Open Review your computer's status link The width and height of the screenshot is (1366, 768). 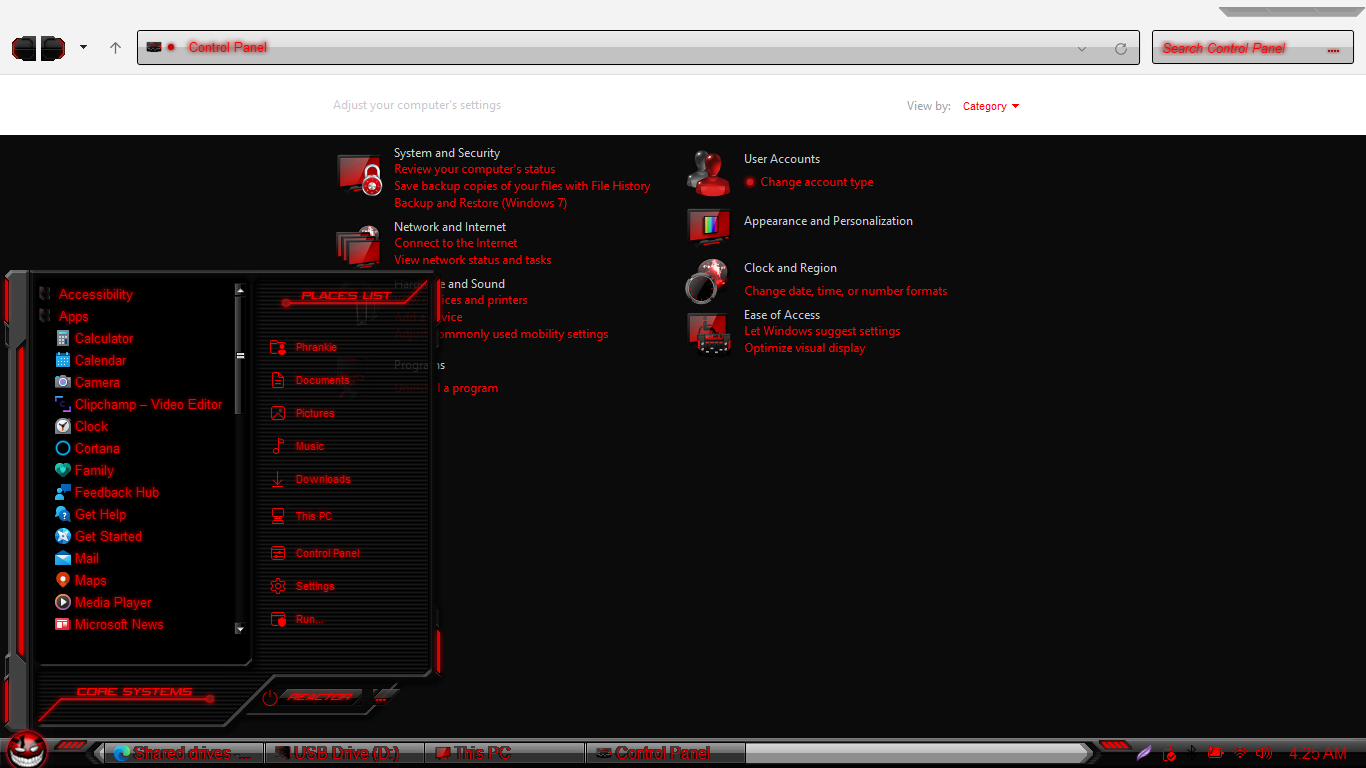(475, 169)
